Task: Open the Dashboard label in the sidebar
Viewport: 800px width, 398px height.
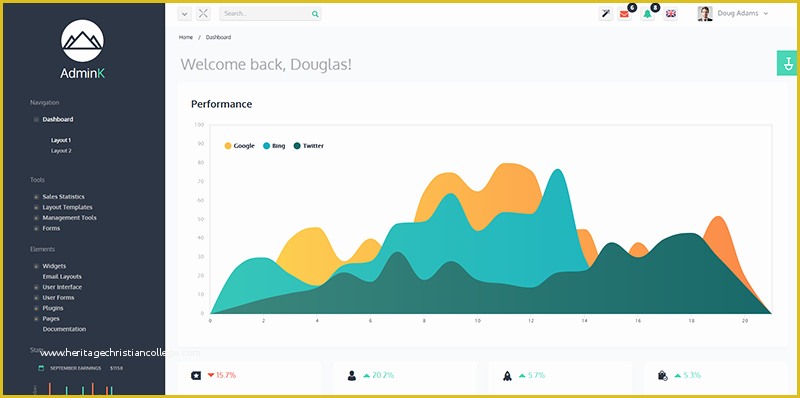Action: (58, 119)
